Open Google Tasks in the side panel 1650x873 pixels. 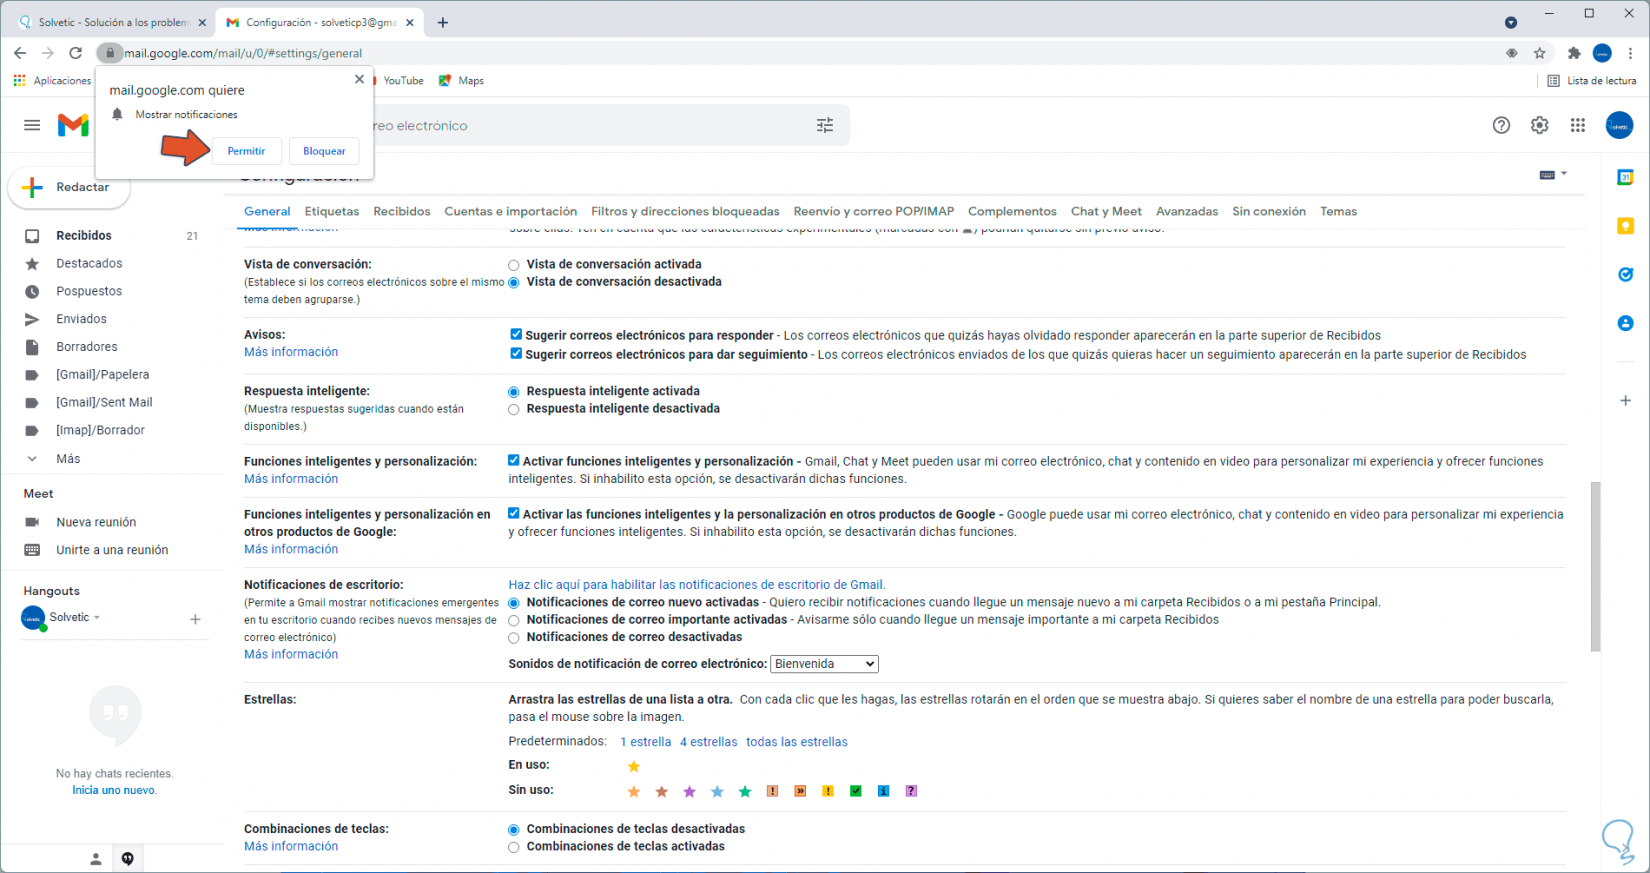coord(1626,274)
